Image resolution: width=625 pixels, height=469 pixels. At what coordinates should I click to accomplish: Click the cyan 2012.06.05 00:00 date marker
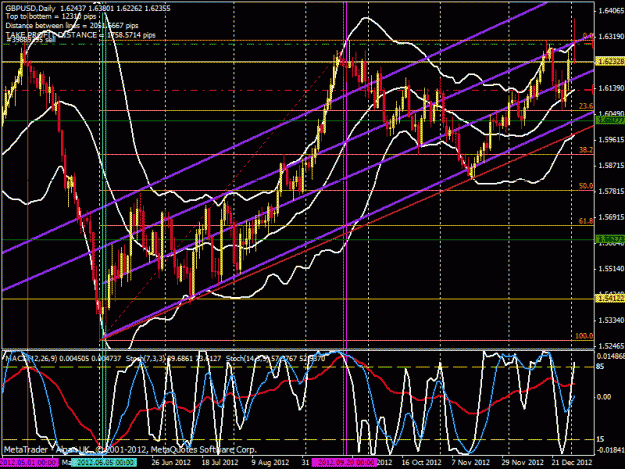click(x=105, y=463)
